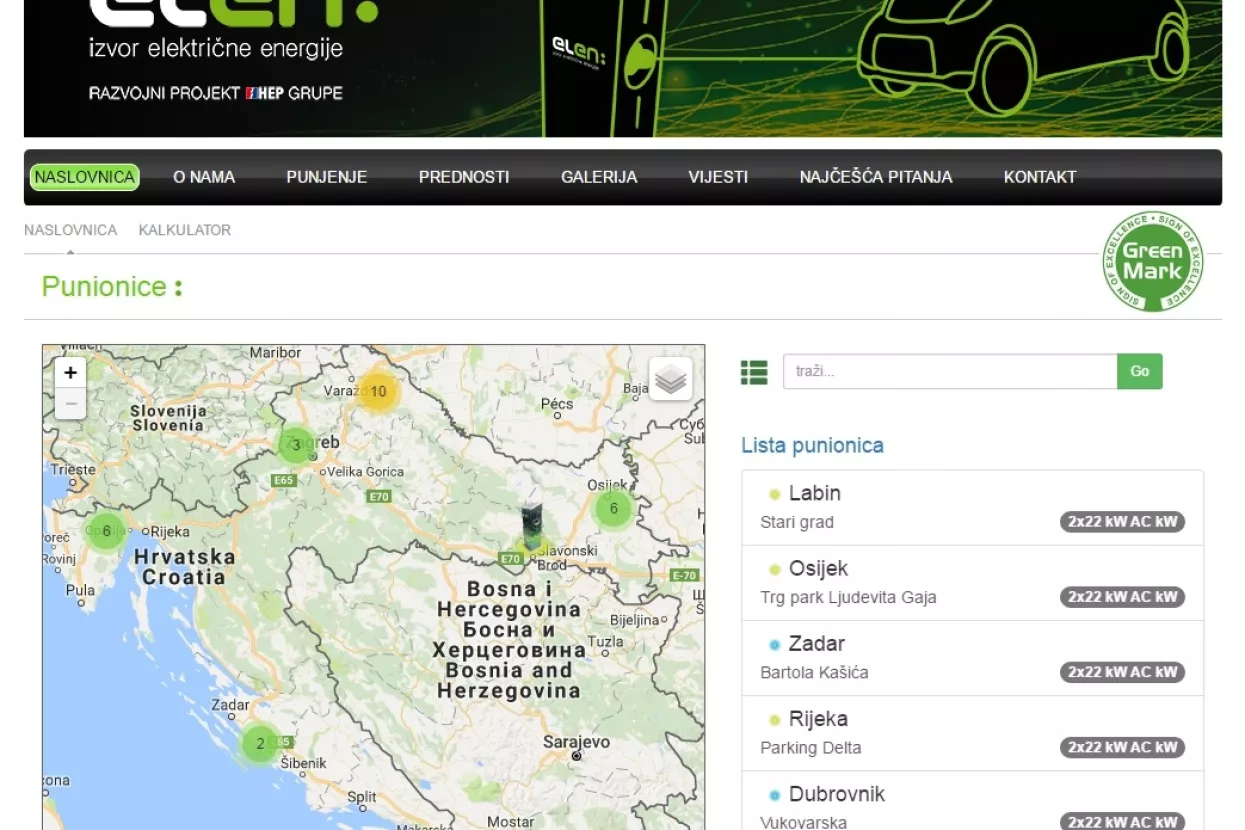The height and width of the screenshot is (830, 1245).
Task: Open the O NAMA menu
Action: point(204,177)
